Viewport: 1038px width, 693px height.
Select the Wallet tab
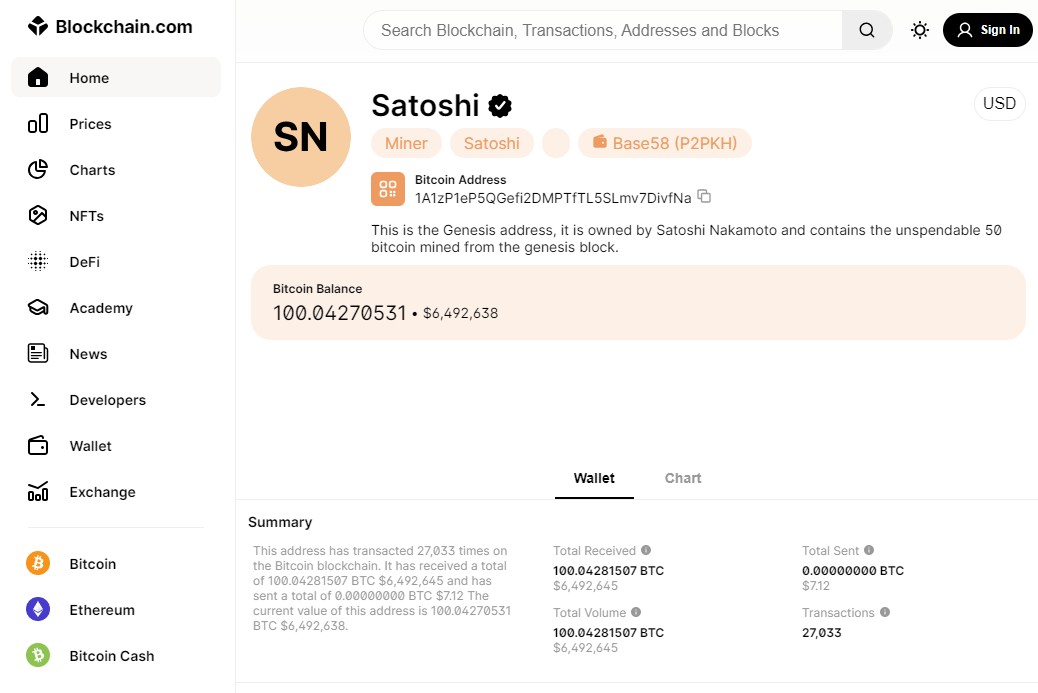[x=594, y=478]
